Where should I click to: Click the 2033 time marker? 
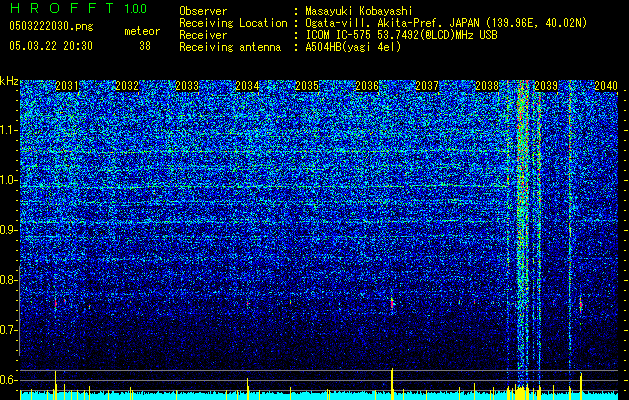click(187, 86)
